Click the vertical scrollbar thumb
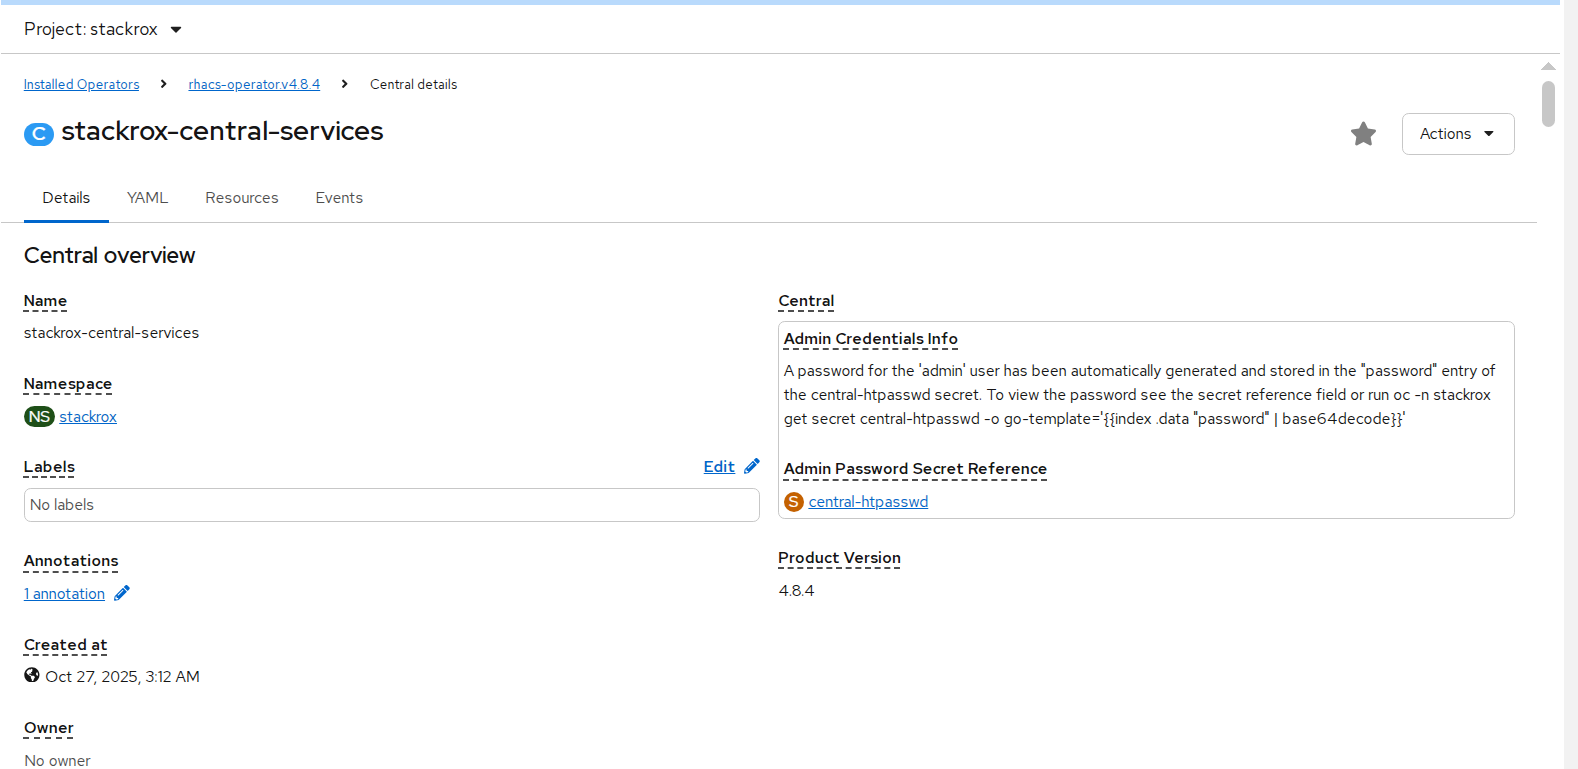Screen dimensions: 1578x769 tap(1548, 104)
